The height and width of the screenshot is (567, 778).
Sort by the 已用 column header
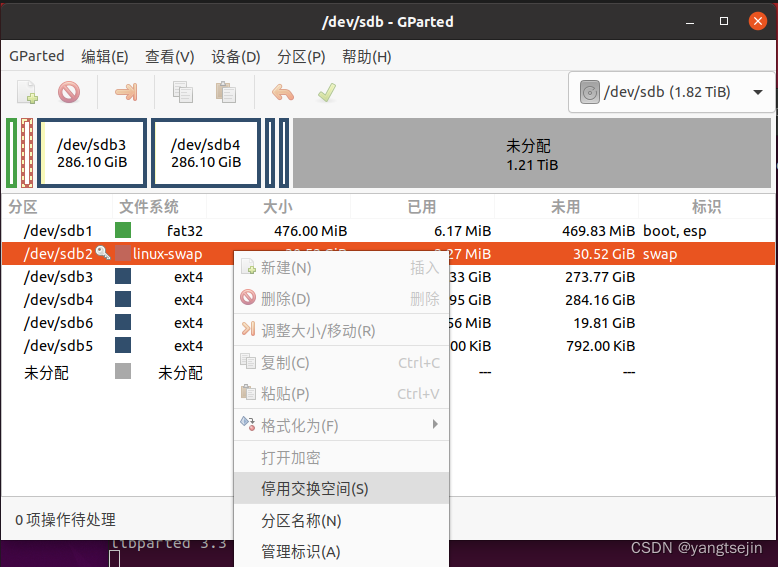(x=422, y=207)
